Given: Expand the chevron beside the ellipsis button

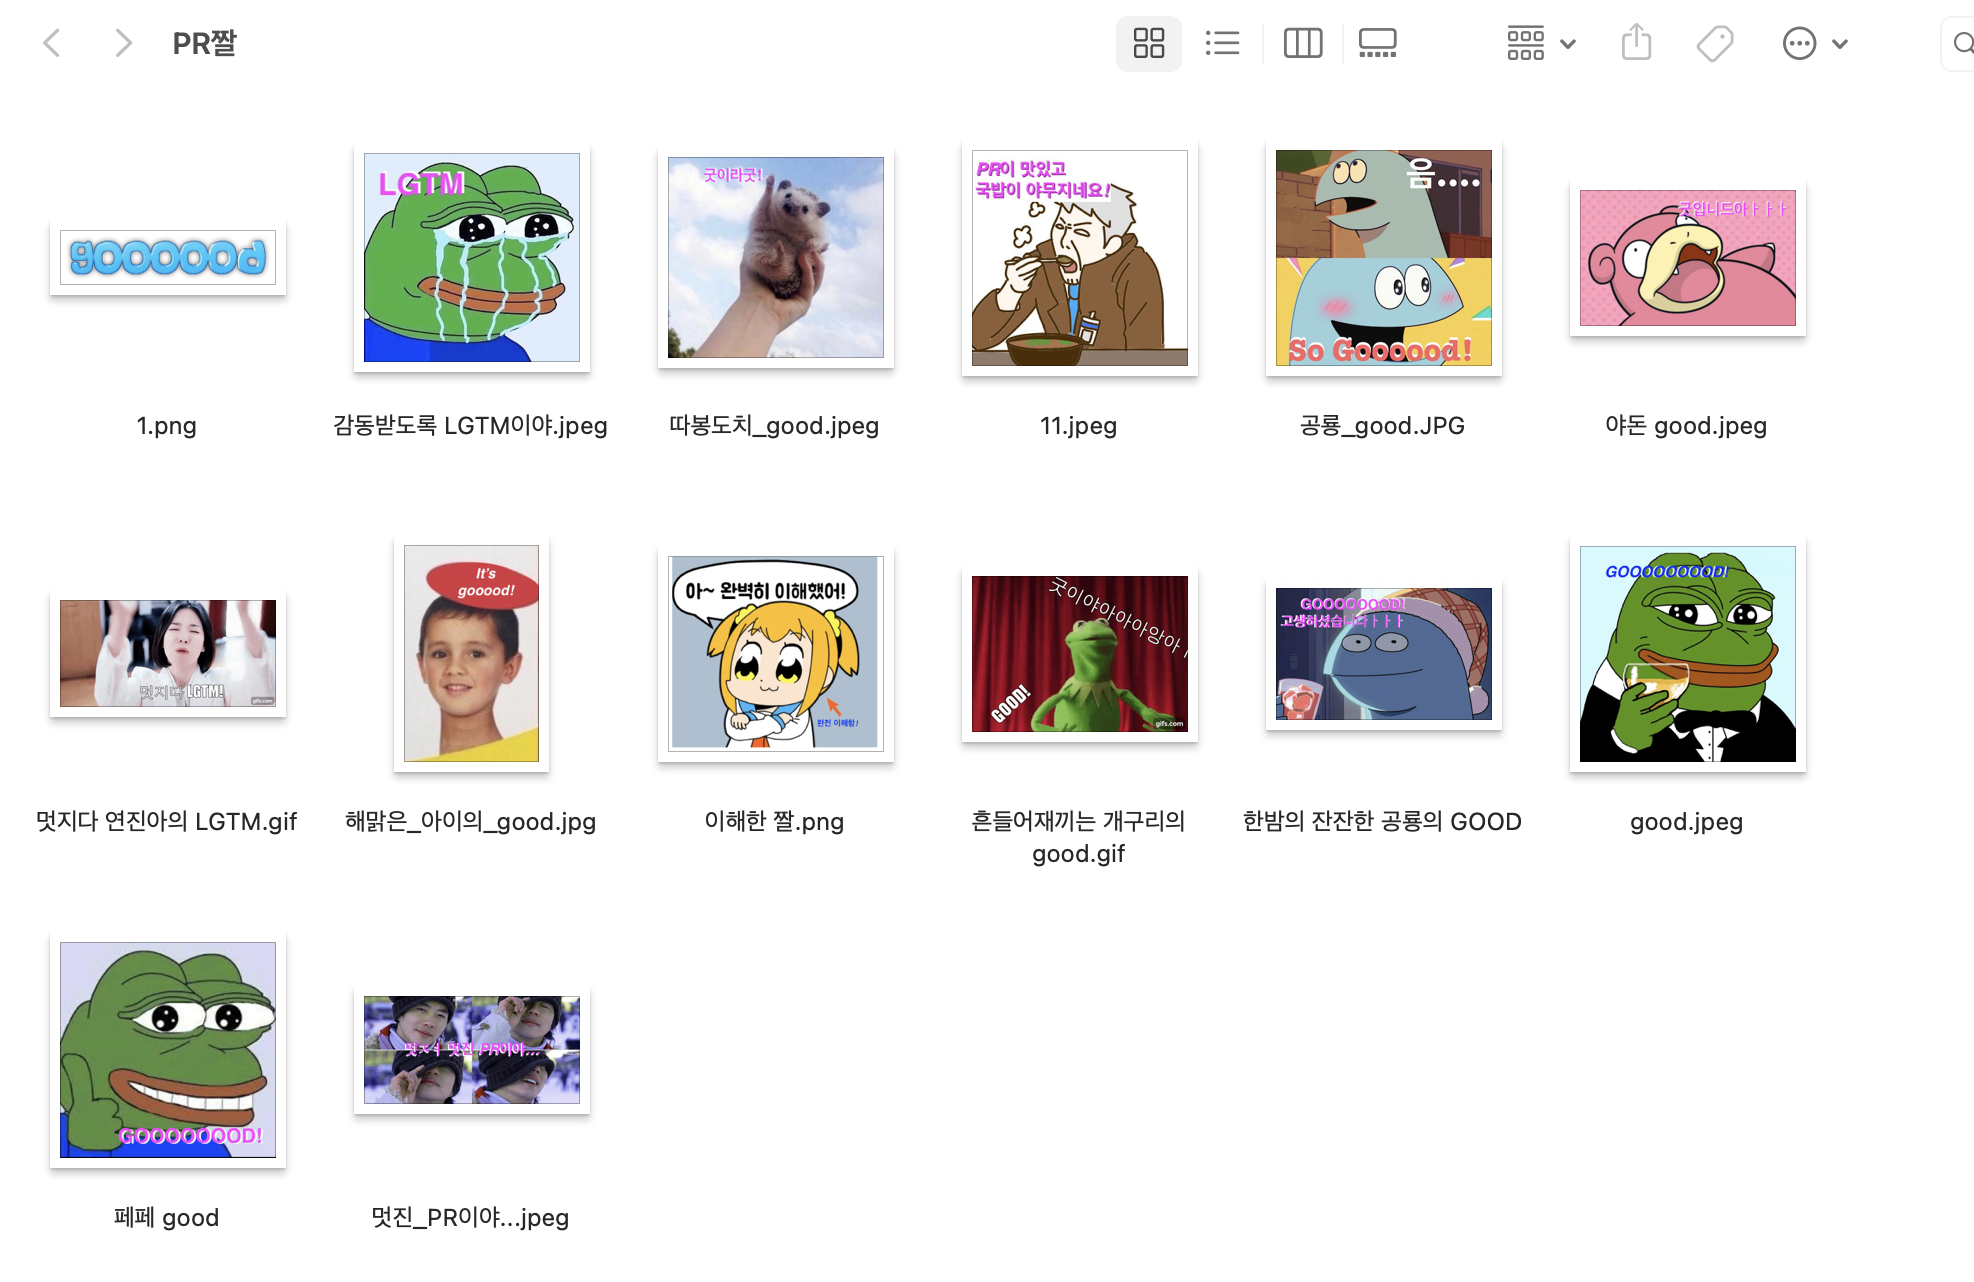Looking at the screenshot, I should (1840, 43).
